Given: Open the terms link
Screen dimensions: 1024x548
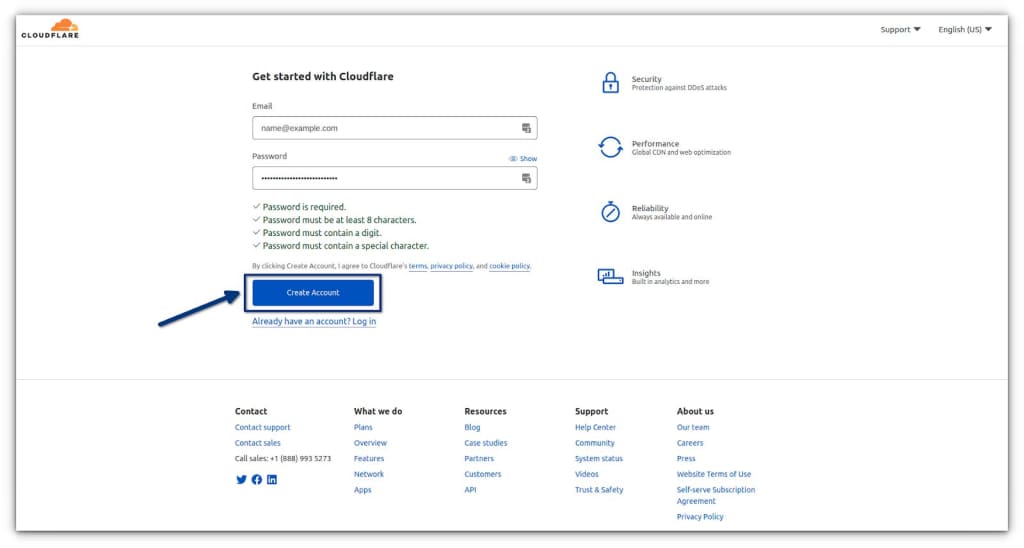Looking at the screenshot, I should coord(418,266).
